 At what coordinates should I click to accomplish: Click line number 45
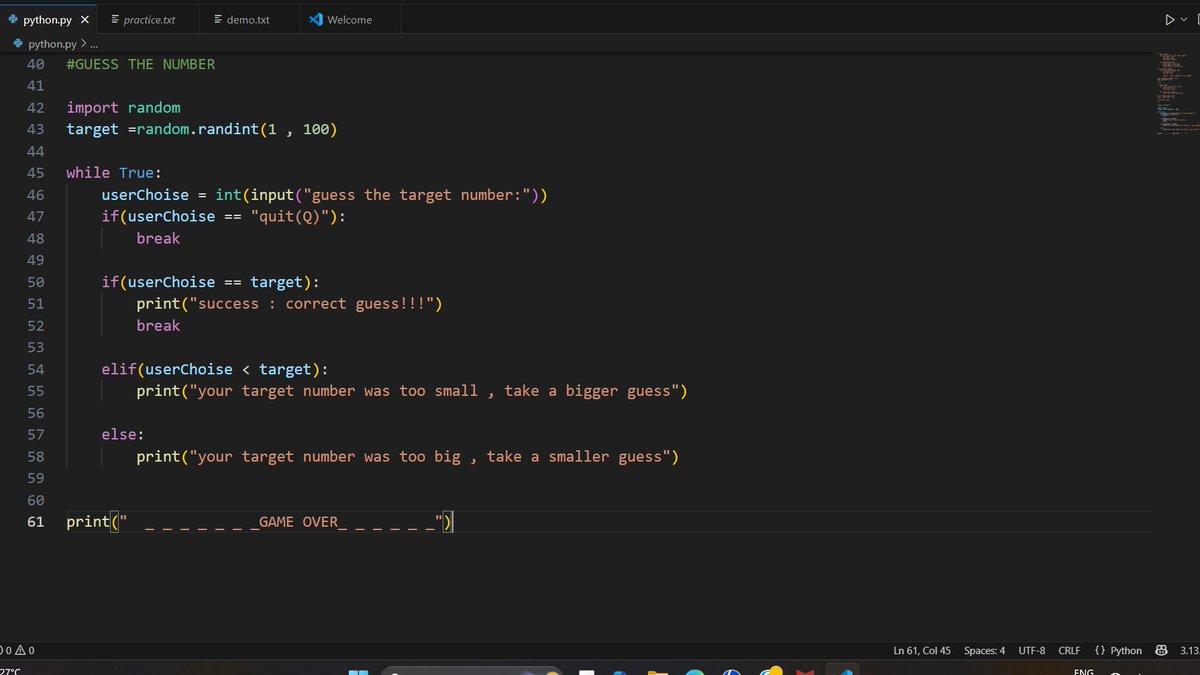(35, 173)
